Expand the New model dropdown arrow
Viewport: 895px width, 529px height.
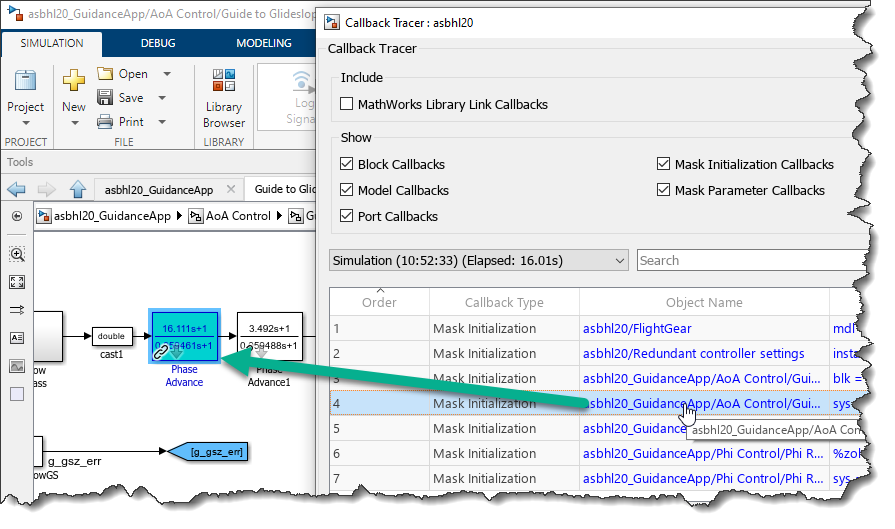point(74,124)
